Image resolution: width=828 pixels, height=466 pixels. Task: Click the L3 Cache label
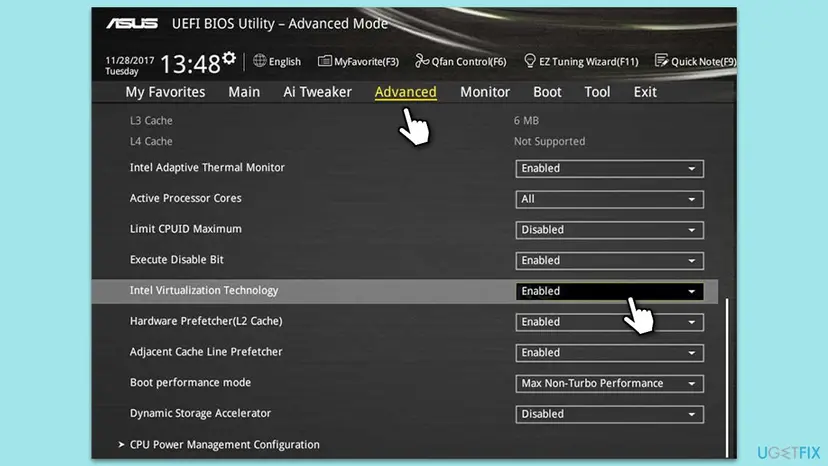tap(151, 120)
